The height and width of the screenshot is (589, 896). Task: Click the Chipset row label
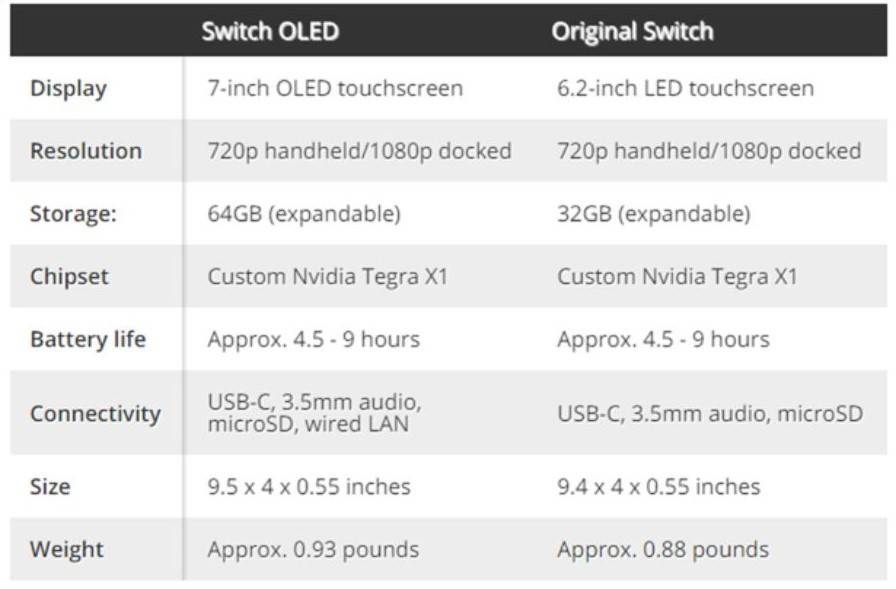click(x=69, y=276)
